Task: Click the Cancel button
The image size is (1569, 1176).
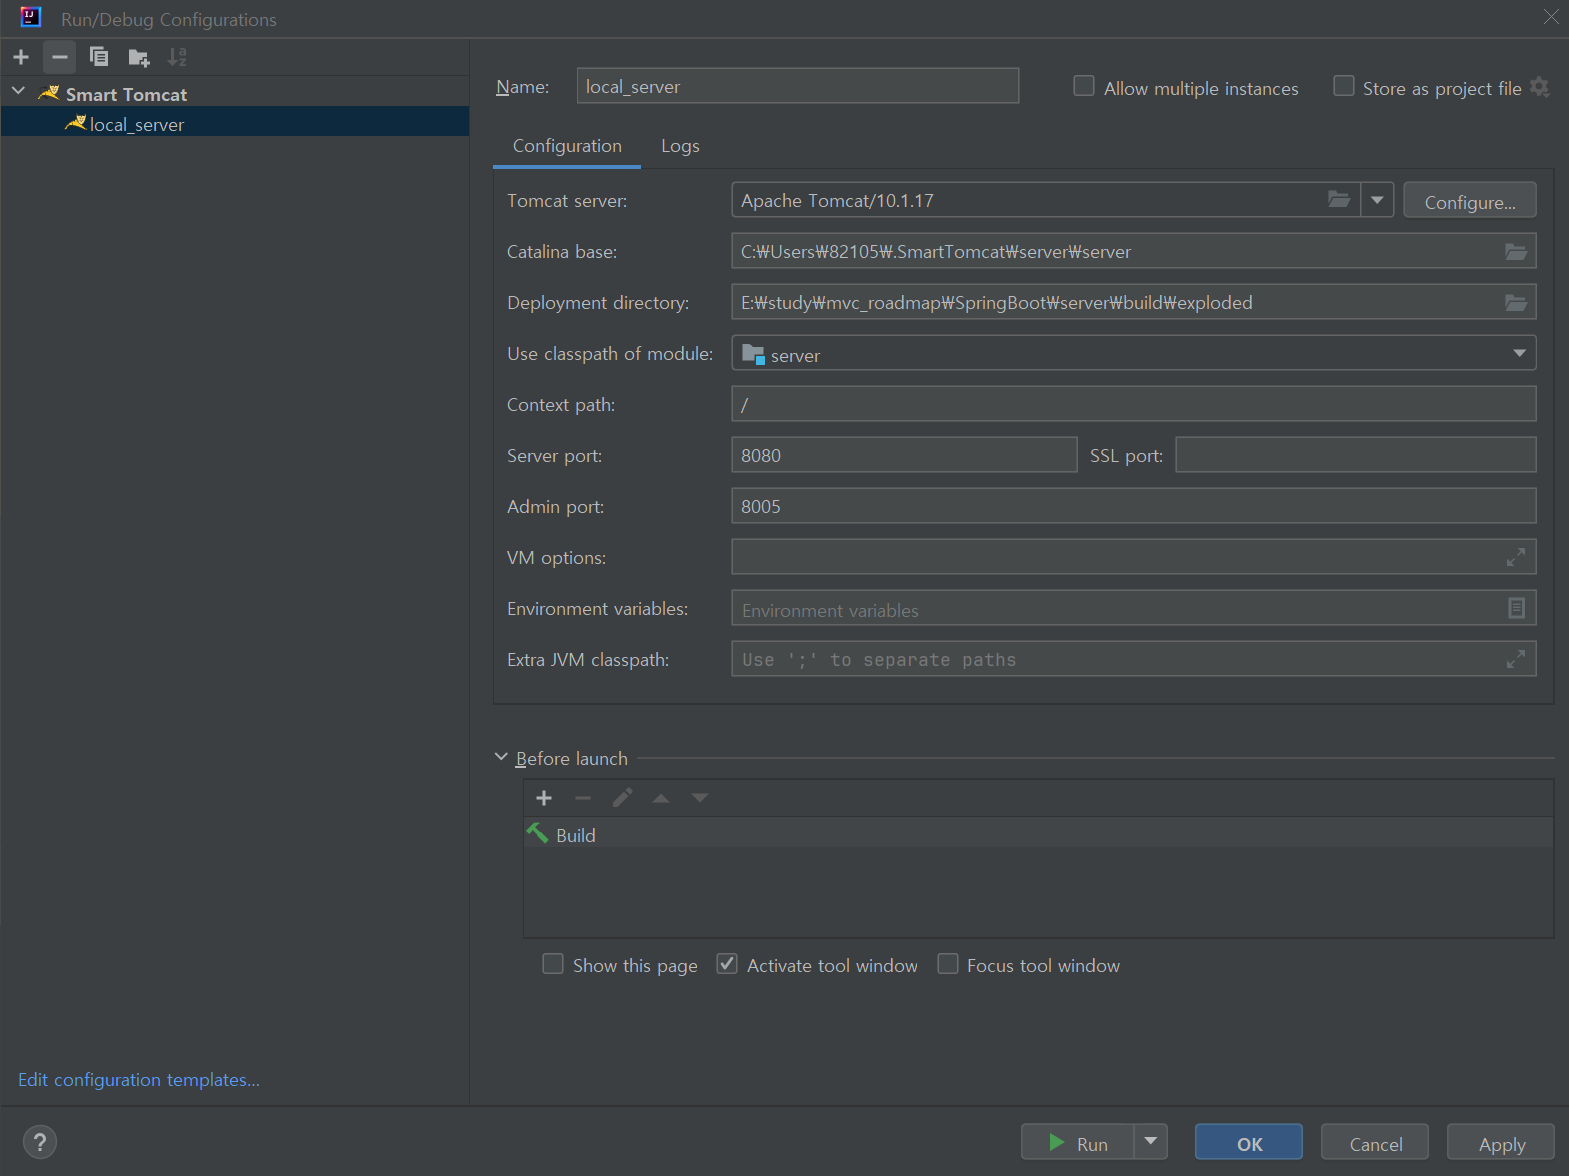Action: click(1375, 1142)
